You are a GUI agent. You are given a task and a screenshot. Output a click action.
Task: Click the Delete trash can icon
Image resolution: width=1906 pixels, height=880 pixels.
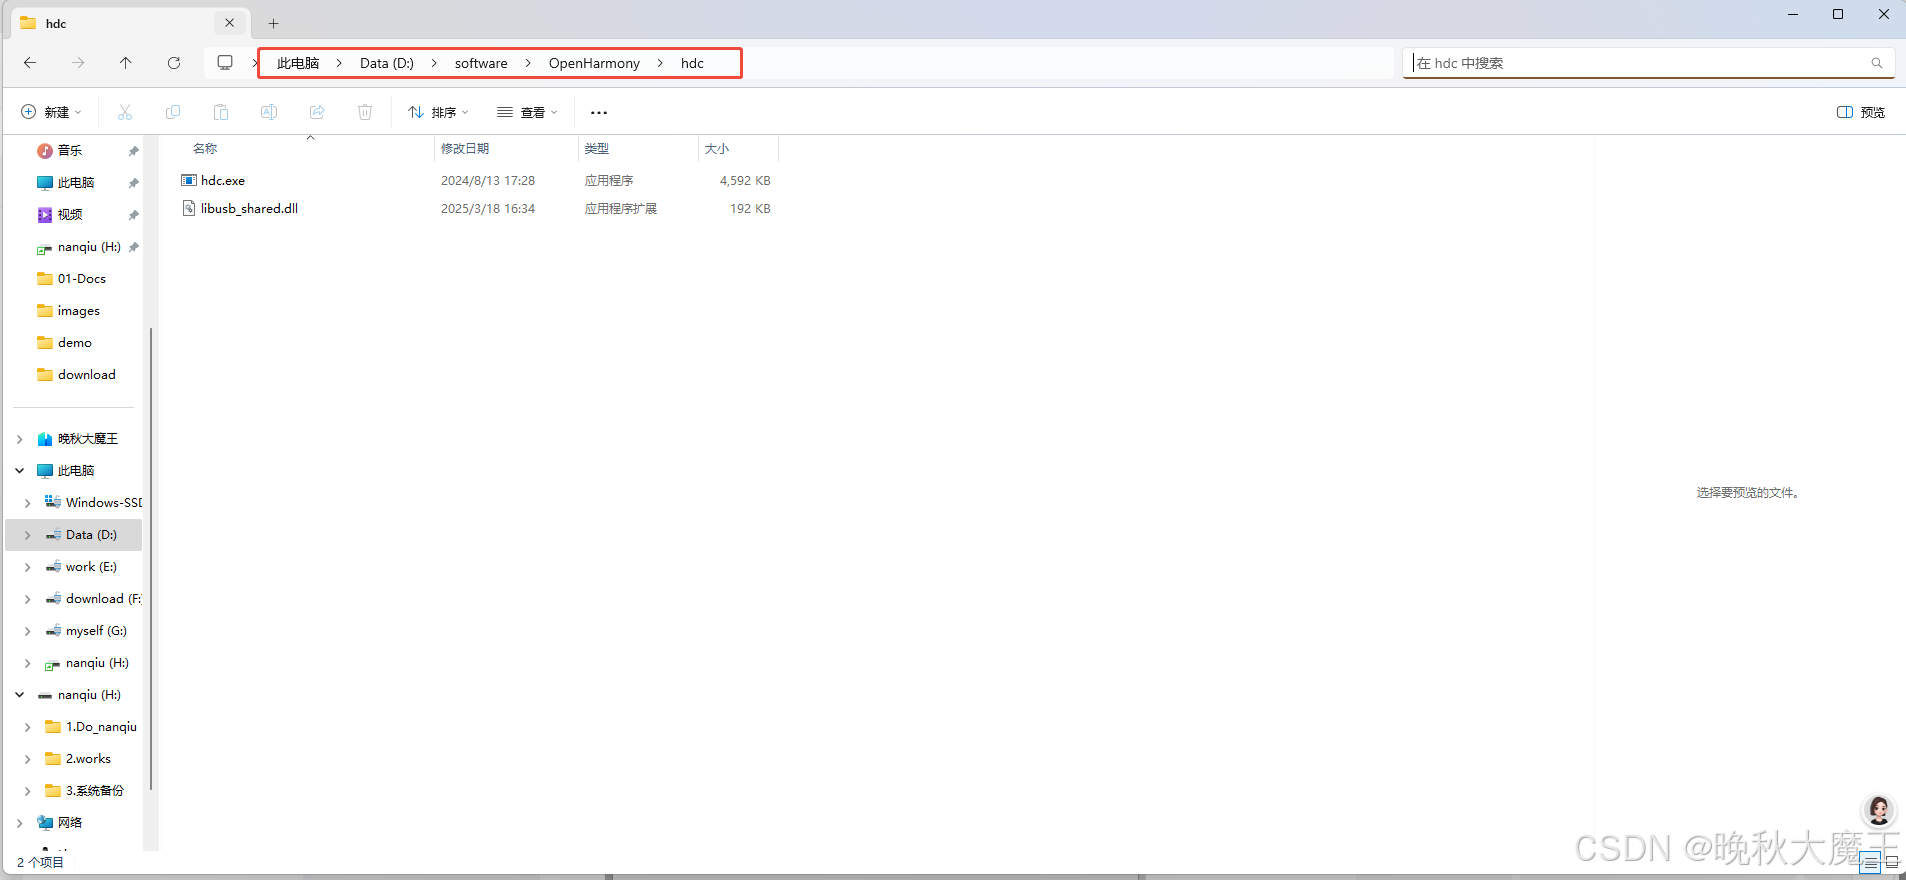coord(365,112)
